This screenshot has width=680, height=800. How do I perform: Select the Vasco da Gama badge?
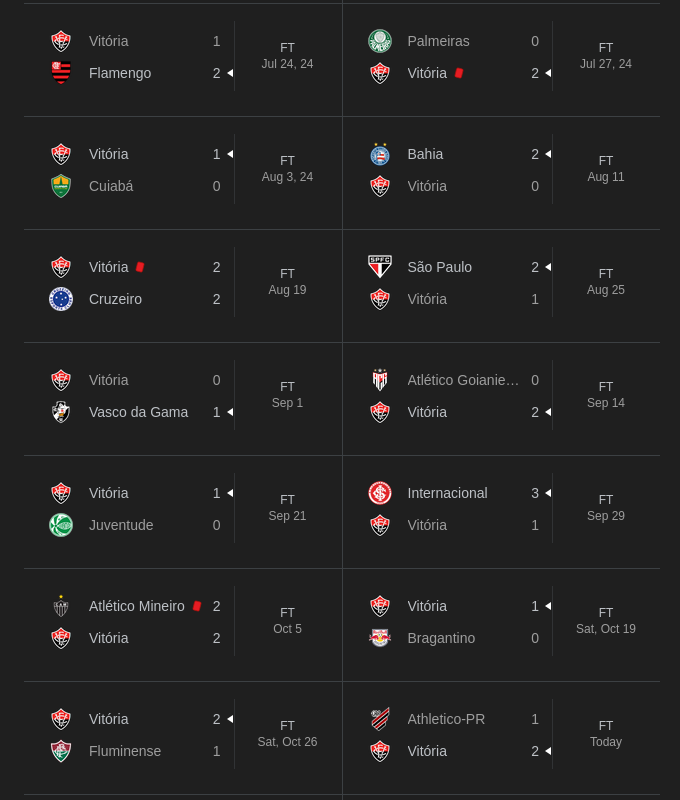point(61,412)
